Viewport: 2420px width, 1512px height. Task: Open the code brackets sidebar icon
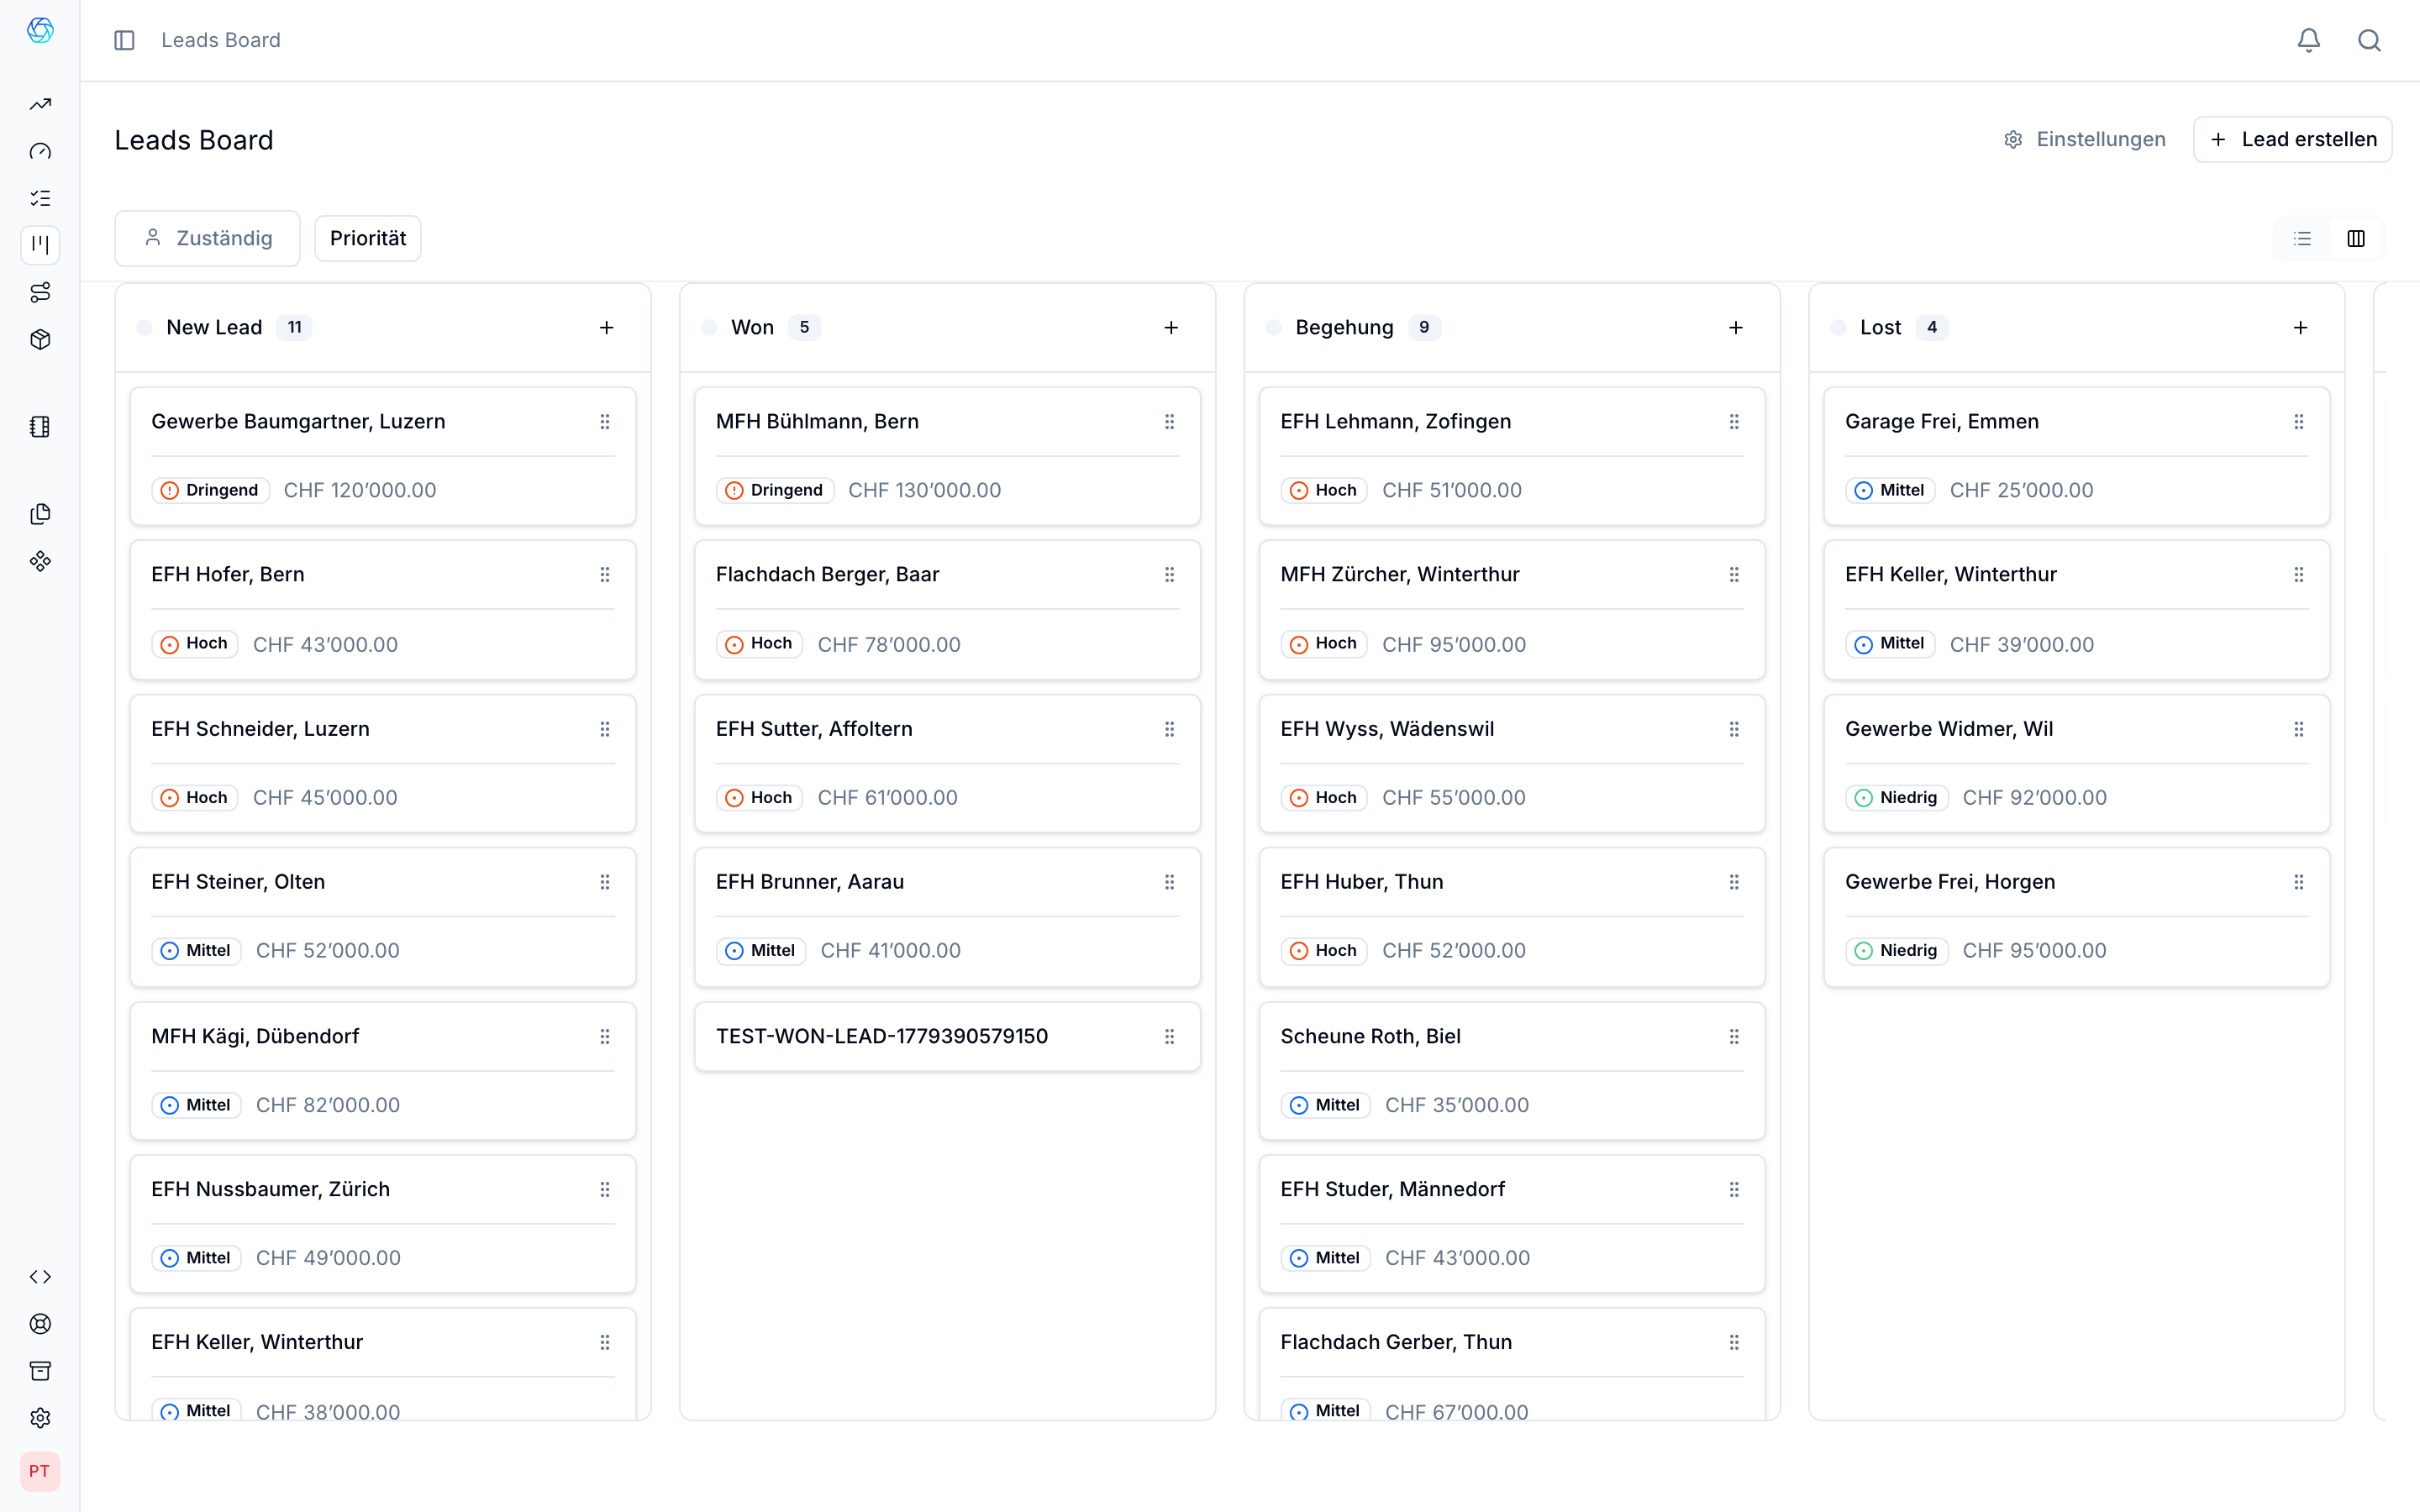tap(40, 1277)
